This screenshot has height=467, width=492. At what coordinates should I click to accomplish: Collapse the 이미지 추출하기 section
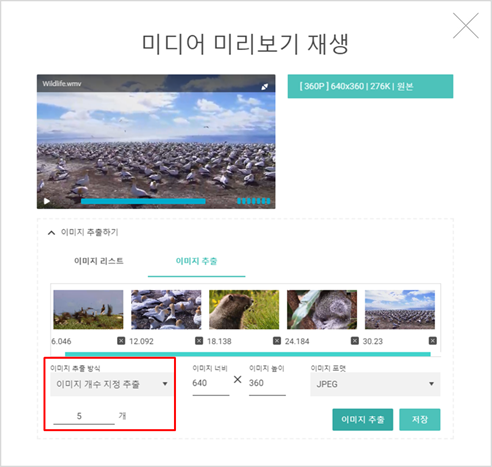tap(51, 233)
